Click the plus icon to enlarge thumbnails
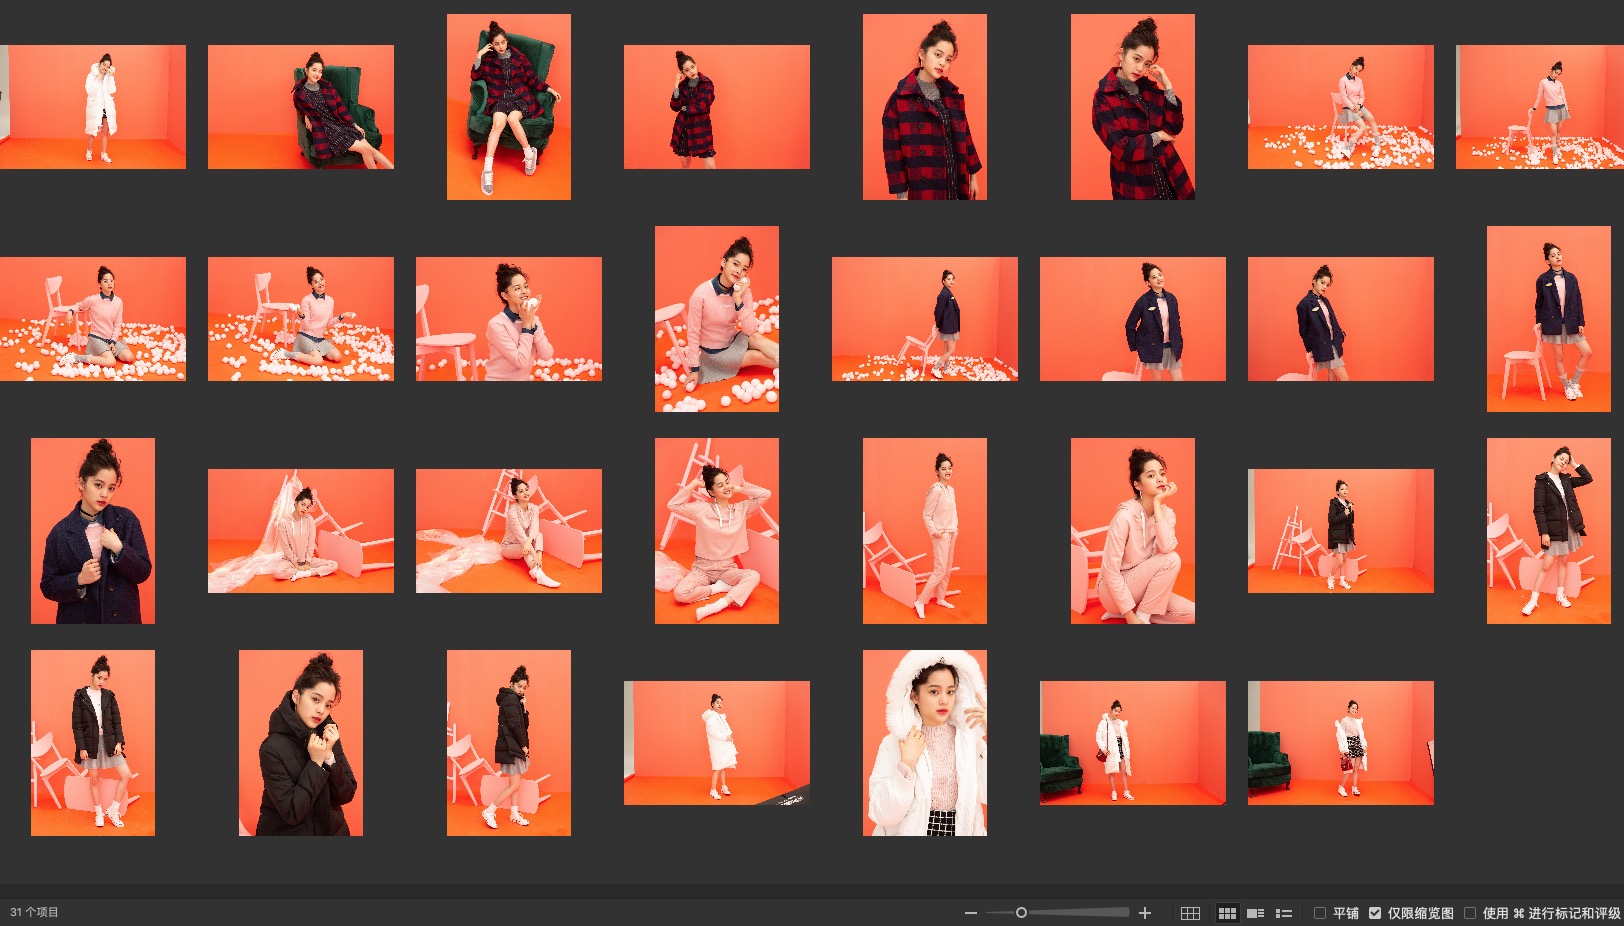 [x=1145, y=913]
